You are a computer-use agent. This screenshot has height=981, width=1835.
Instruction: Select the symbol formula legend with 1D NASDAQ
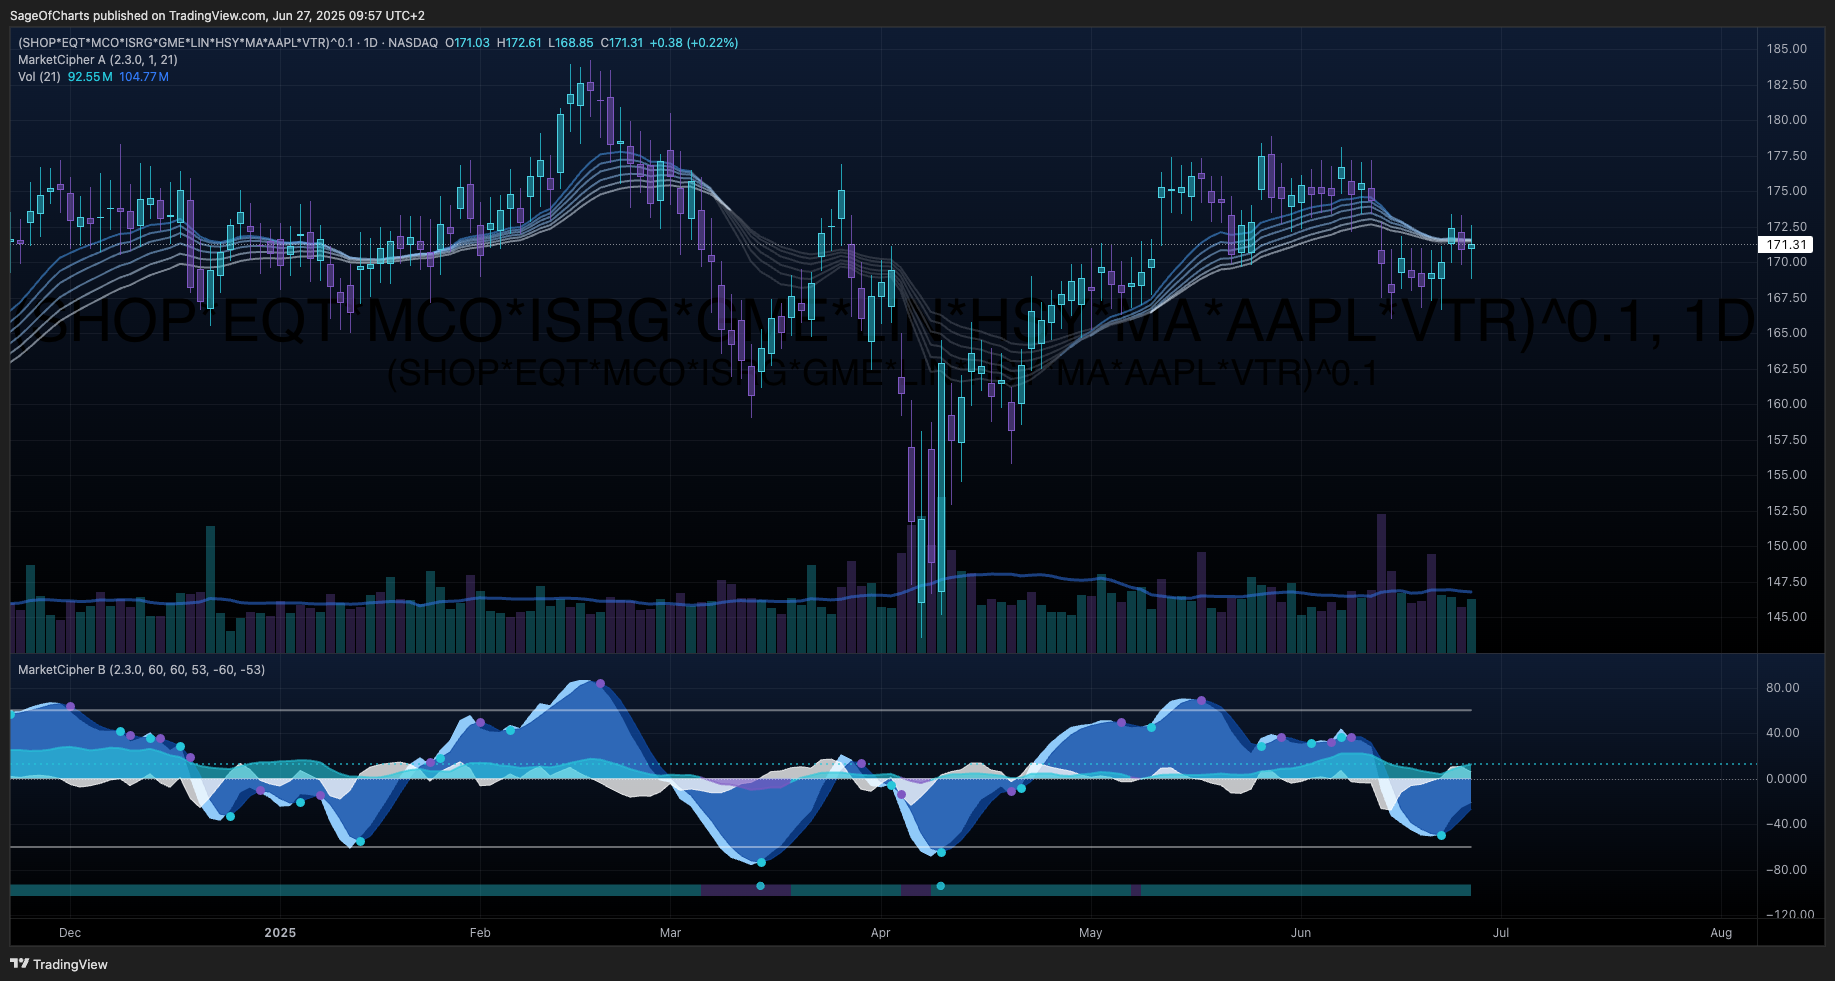point(228,43)
